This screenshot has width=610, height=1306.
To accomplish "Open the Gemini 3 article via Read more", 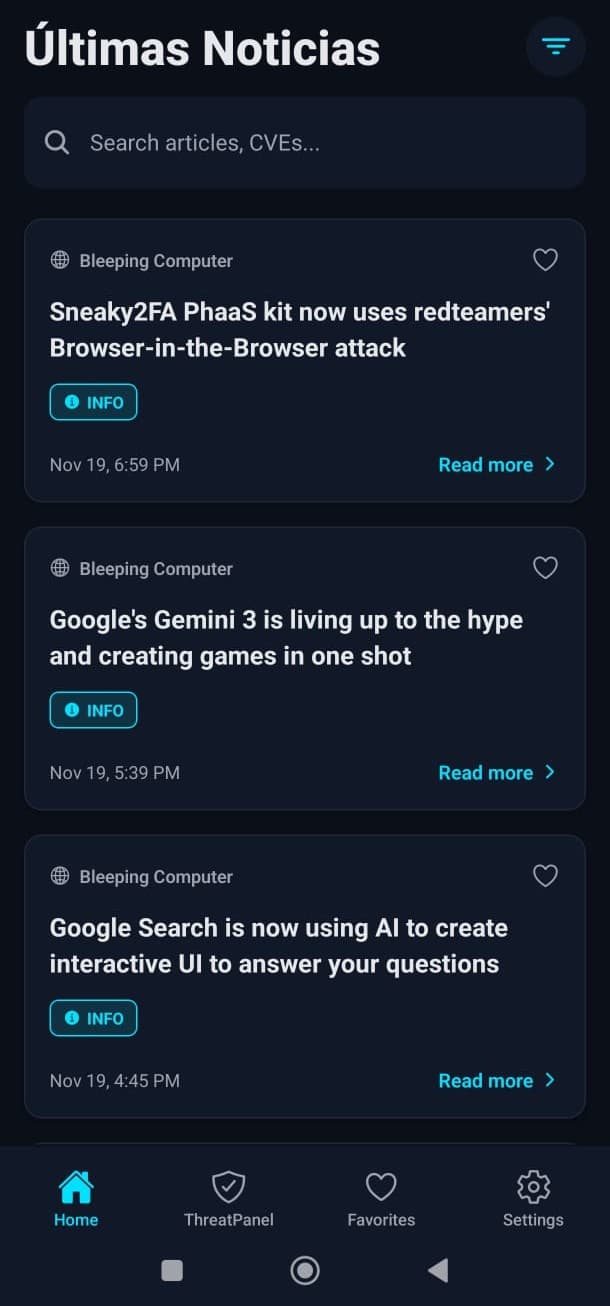I will point(486,772).
